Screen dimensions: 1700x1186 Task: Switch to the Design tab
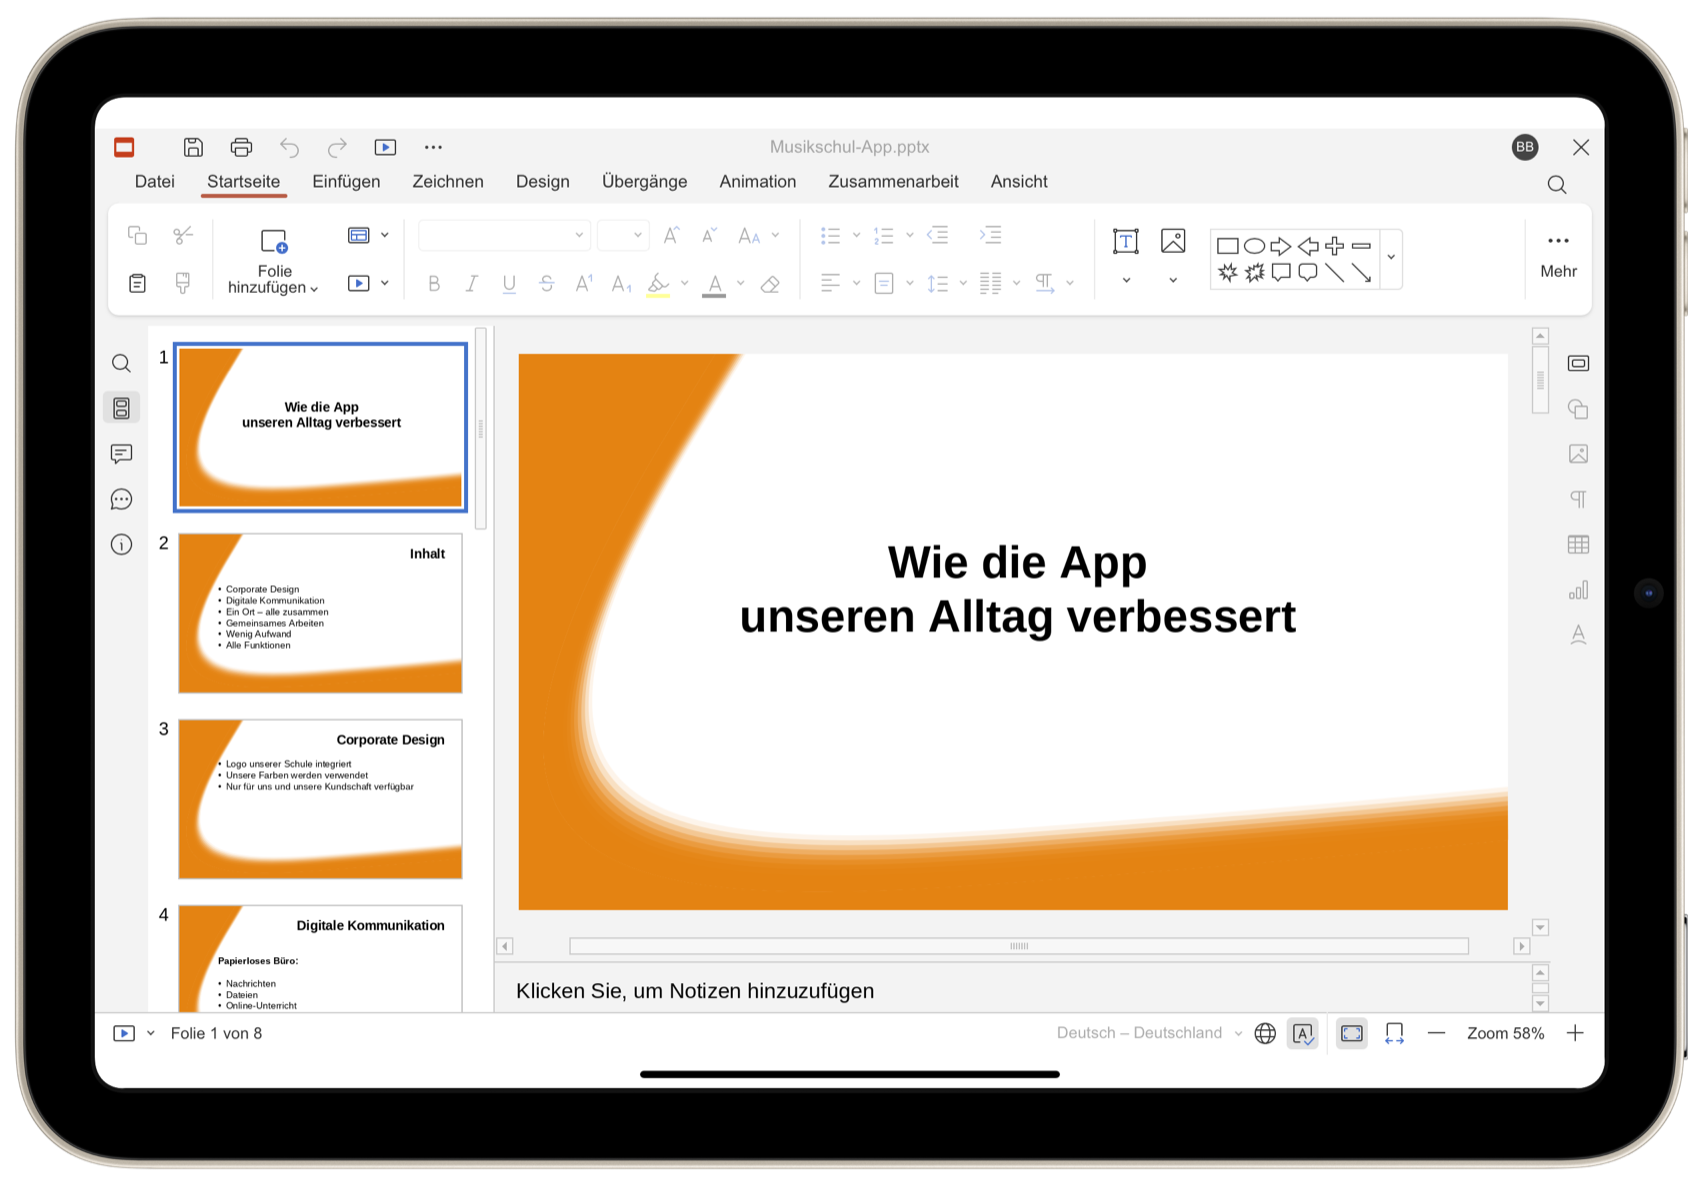(543, 181)
